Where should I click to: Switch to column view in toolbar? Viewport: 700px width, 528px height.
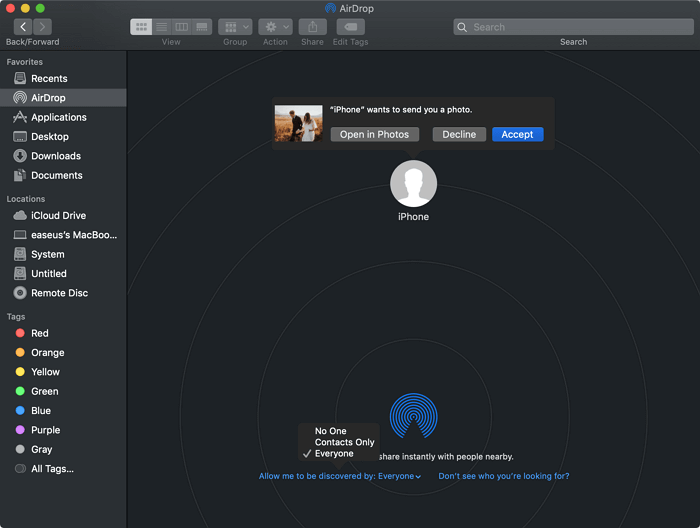pyautogui.click(x=181, y=27)
